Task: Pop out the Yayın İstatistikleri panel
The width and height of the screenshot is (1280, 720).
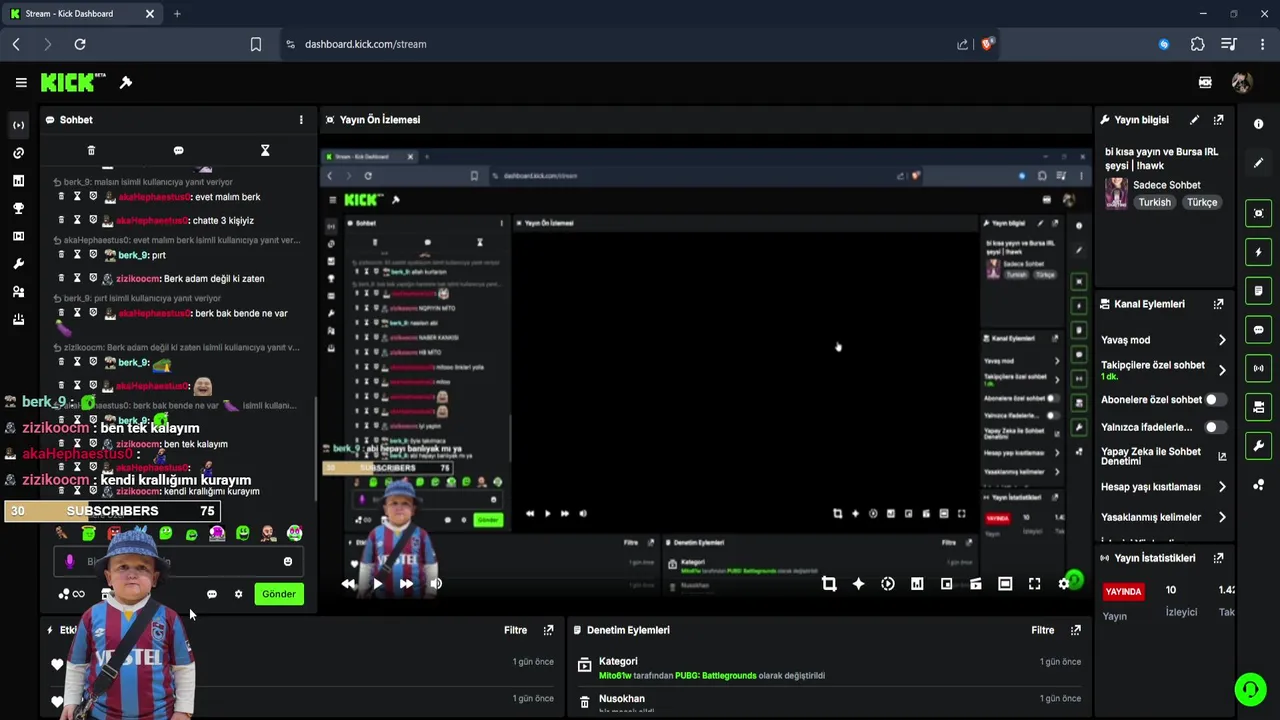Action: pyautogui.click(x=1218, y=558)
